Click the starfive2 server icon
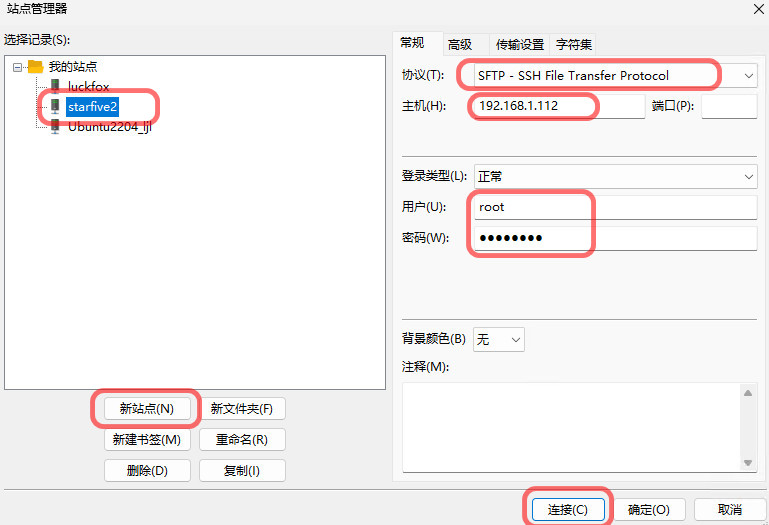769x525 pixels. point(55,106)
